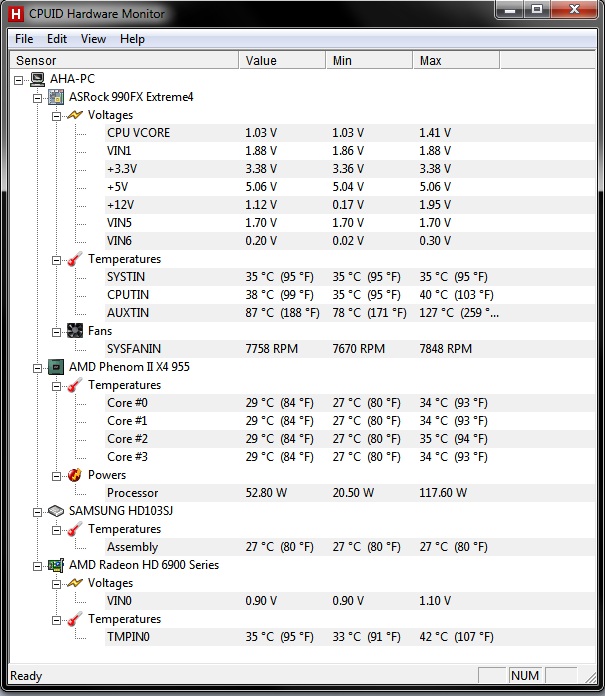Open the Edit menu
The image size is (605, 696).
[57, 39]
